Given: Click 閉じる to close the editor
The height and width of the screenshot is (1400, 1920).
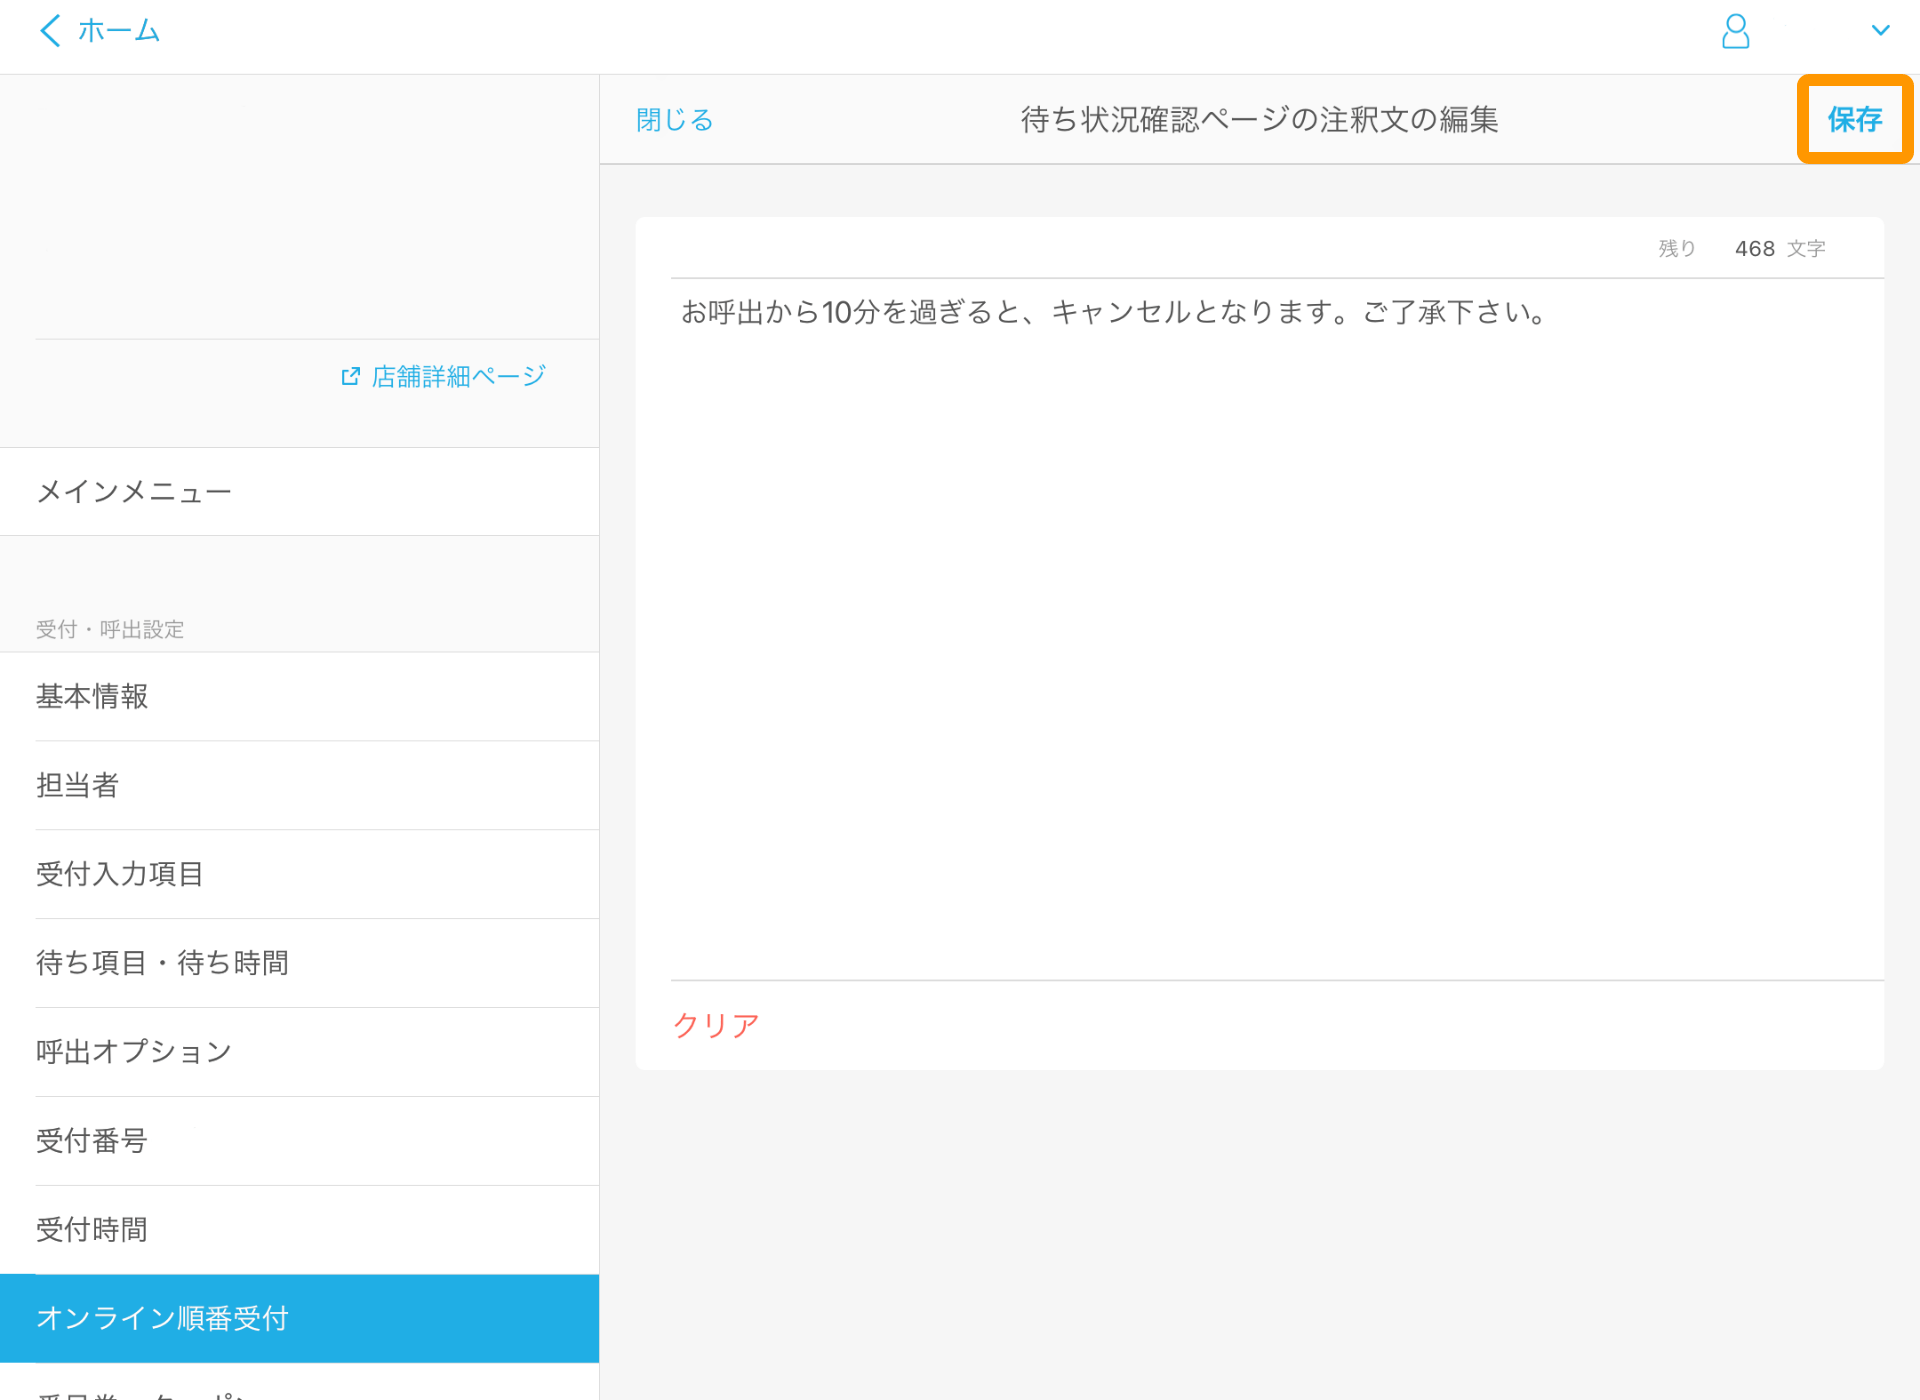Looking at the screenshot, I should (x=675, y=120).
